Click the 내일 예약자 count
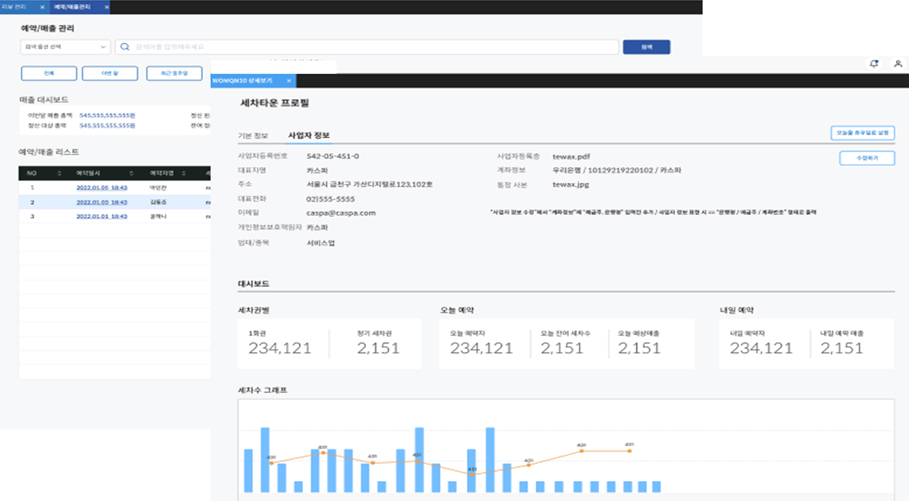The height and width of the screenshot is (501, 909). point(761,348)
